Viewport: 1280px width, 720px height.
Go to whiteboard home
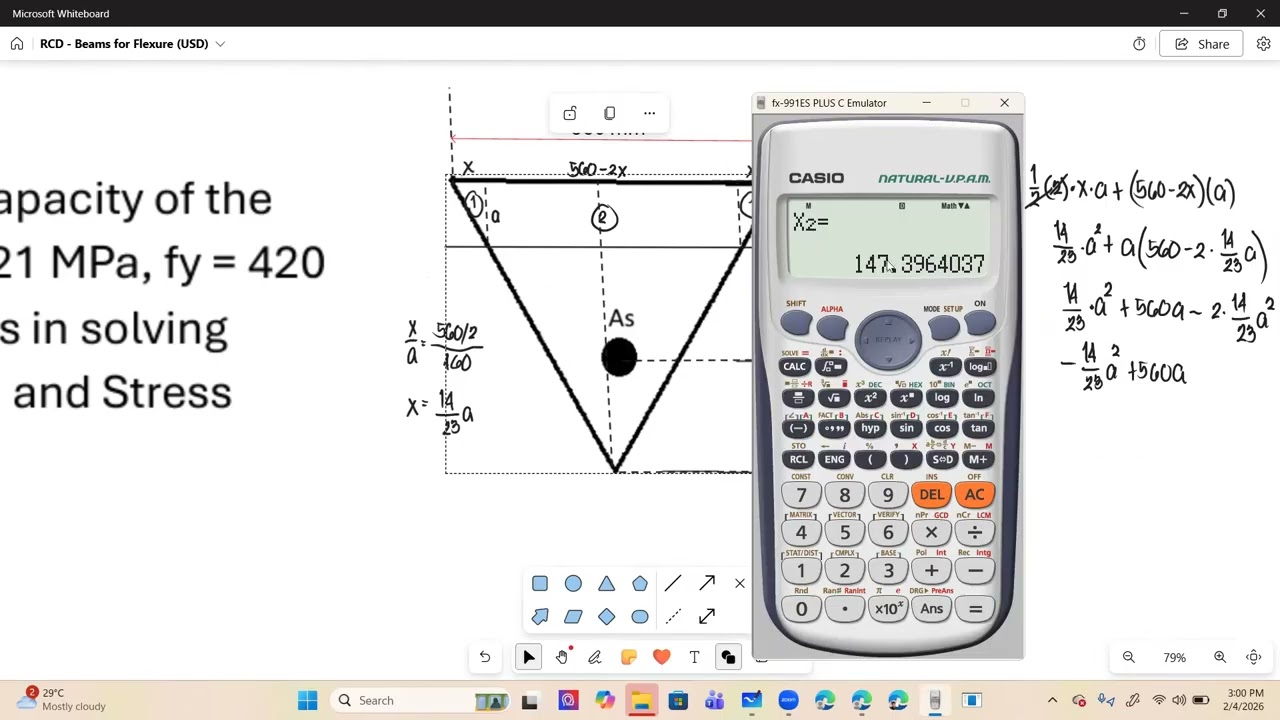pos(17,44)
